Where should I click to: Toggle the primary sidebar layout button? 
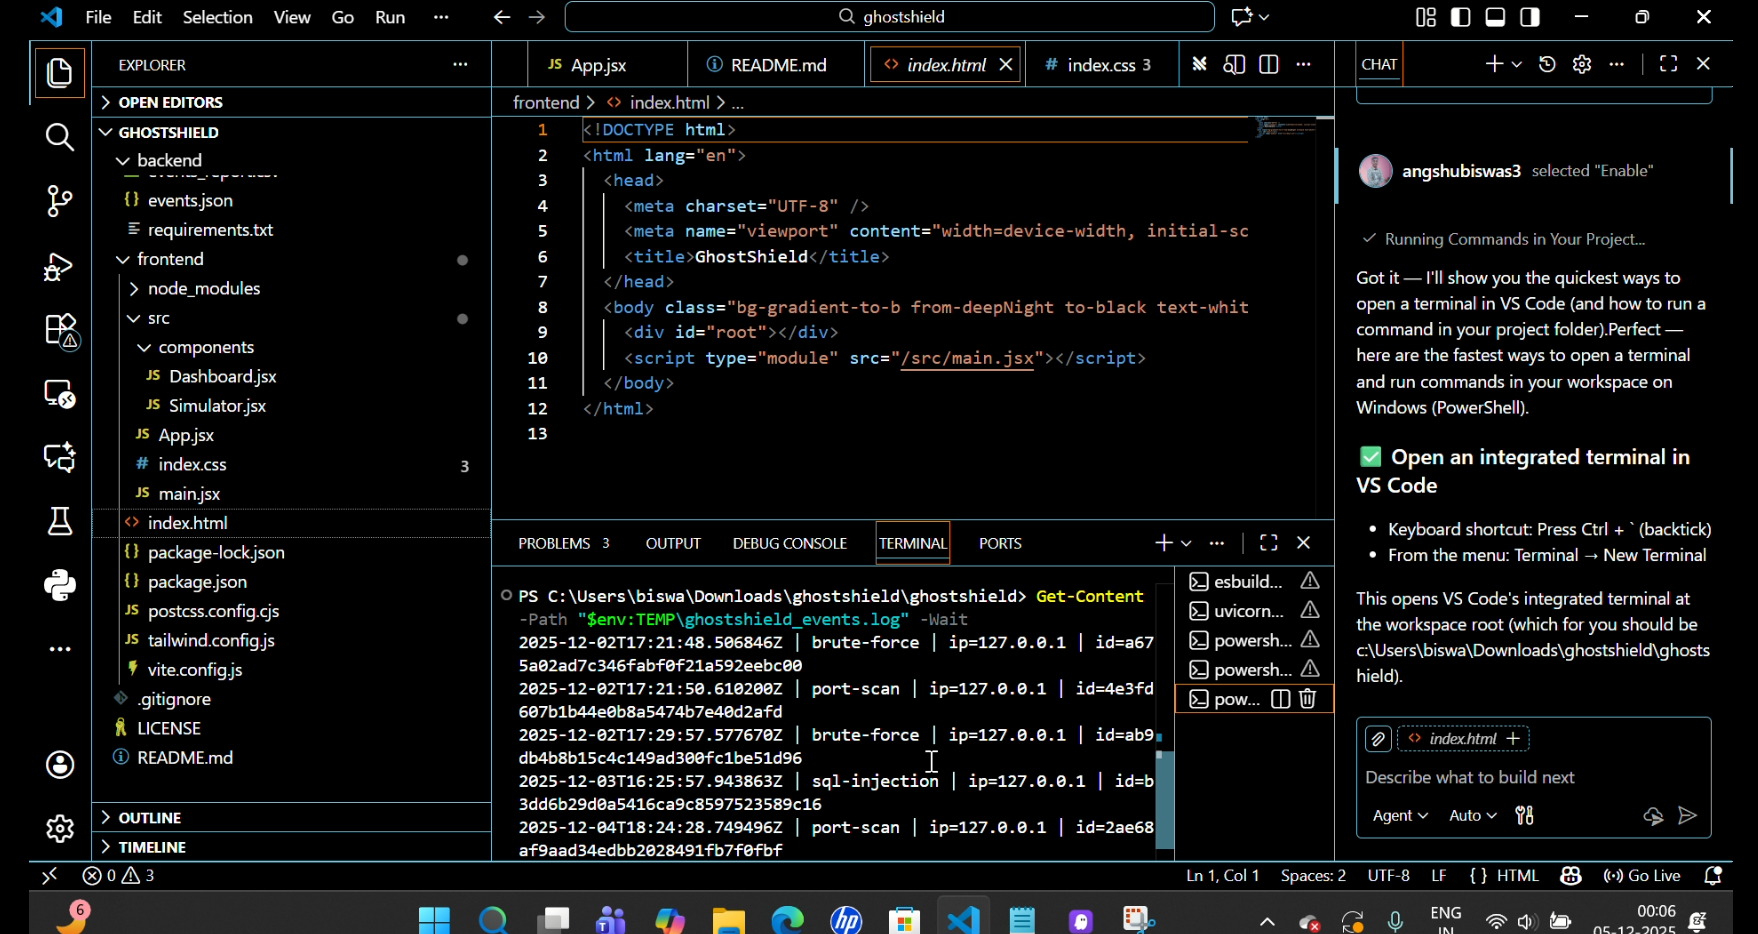pos(1460,17)
